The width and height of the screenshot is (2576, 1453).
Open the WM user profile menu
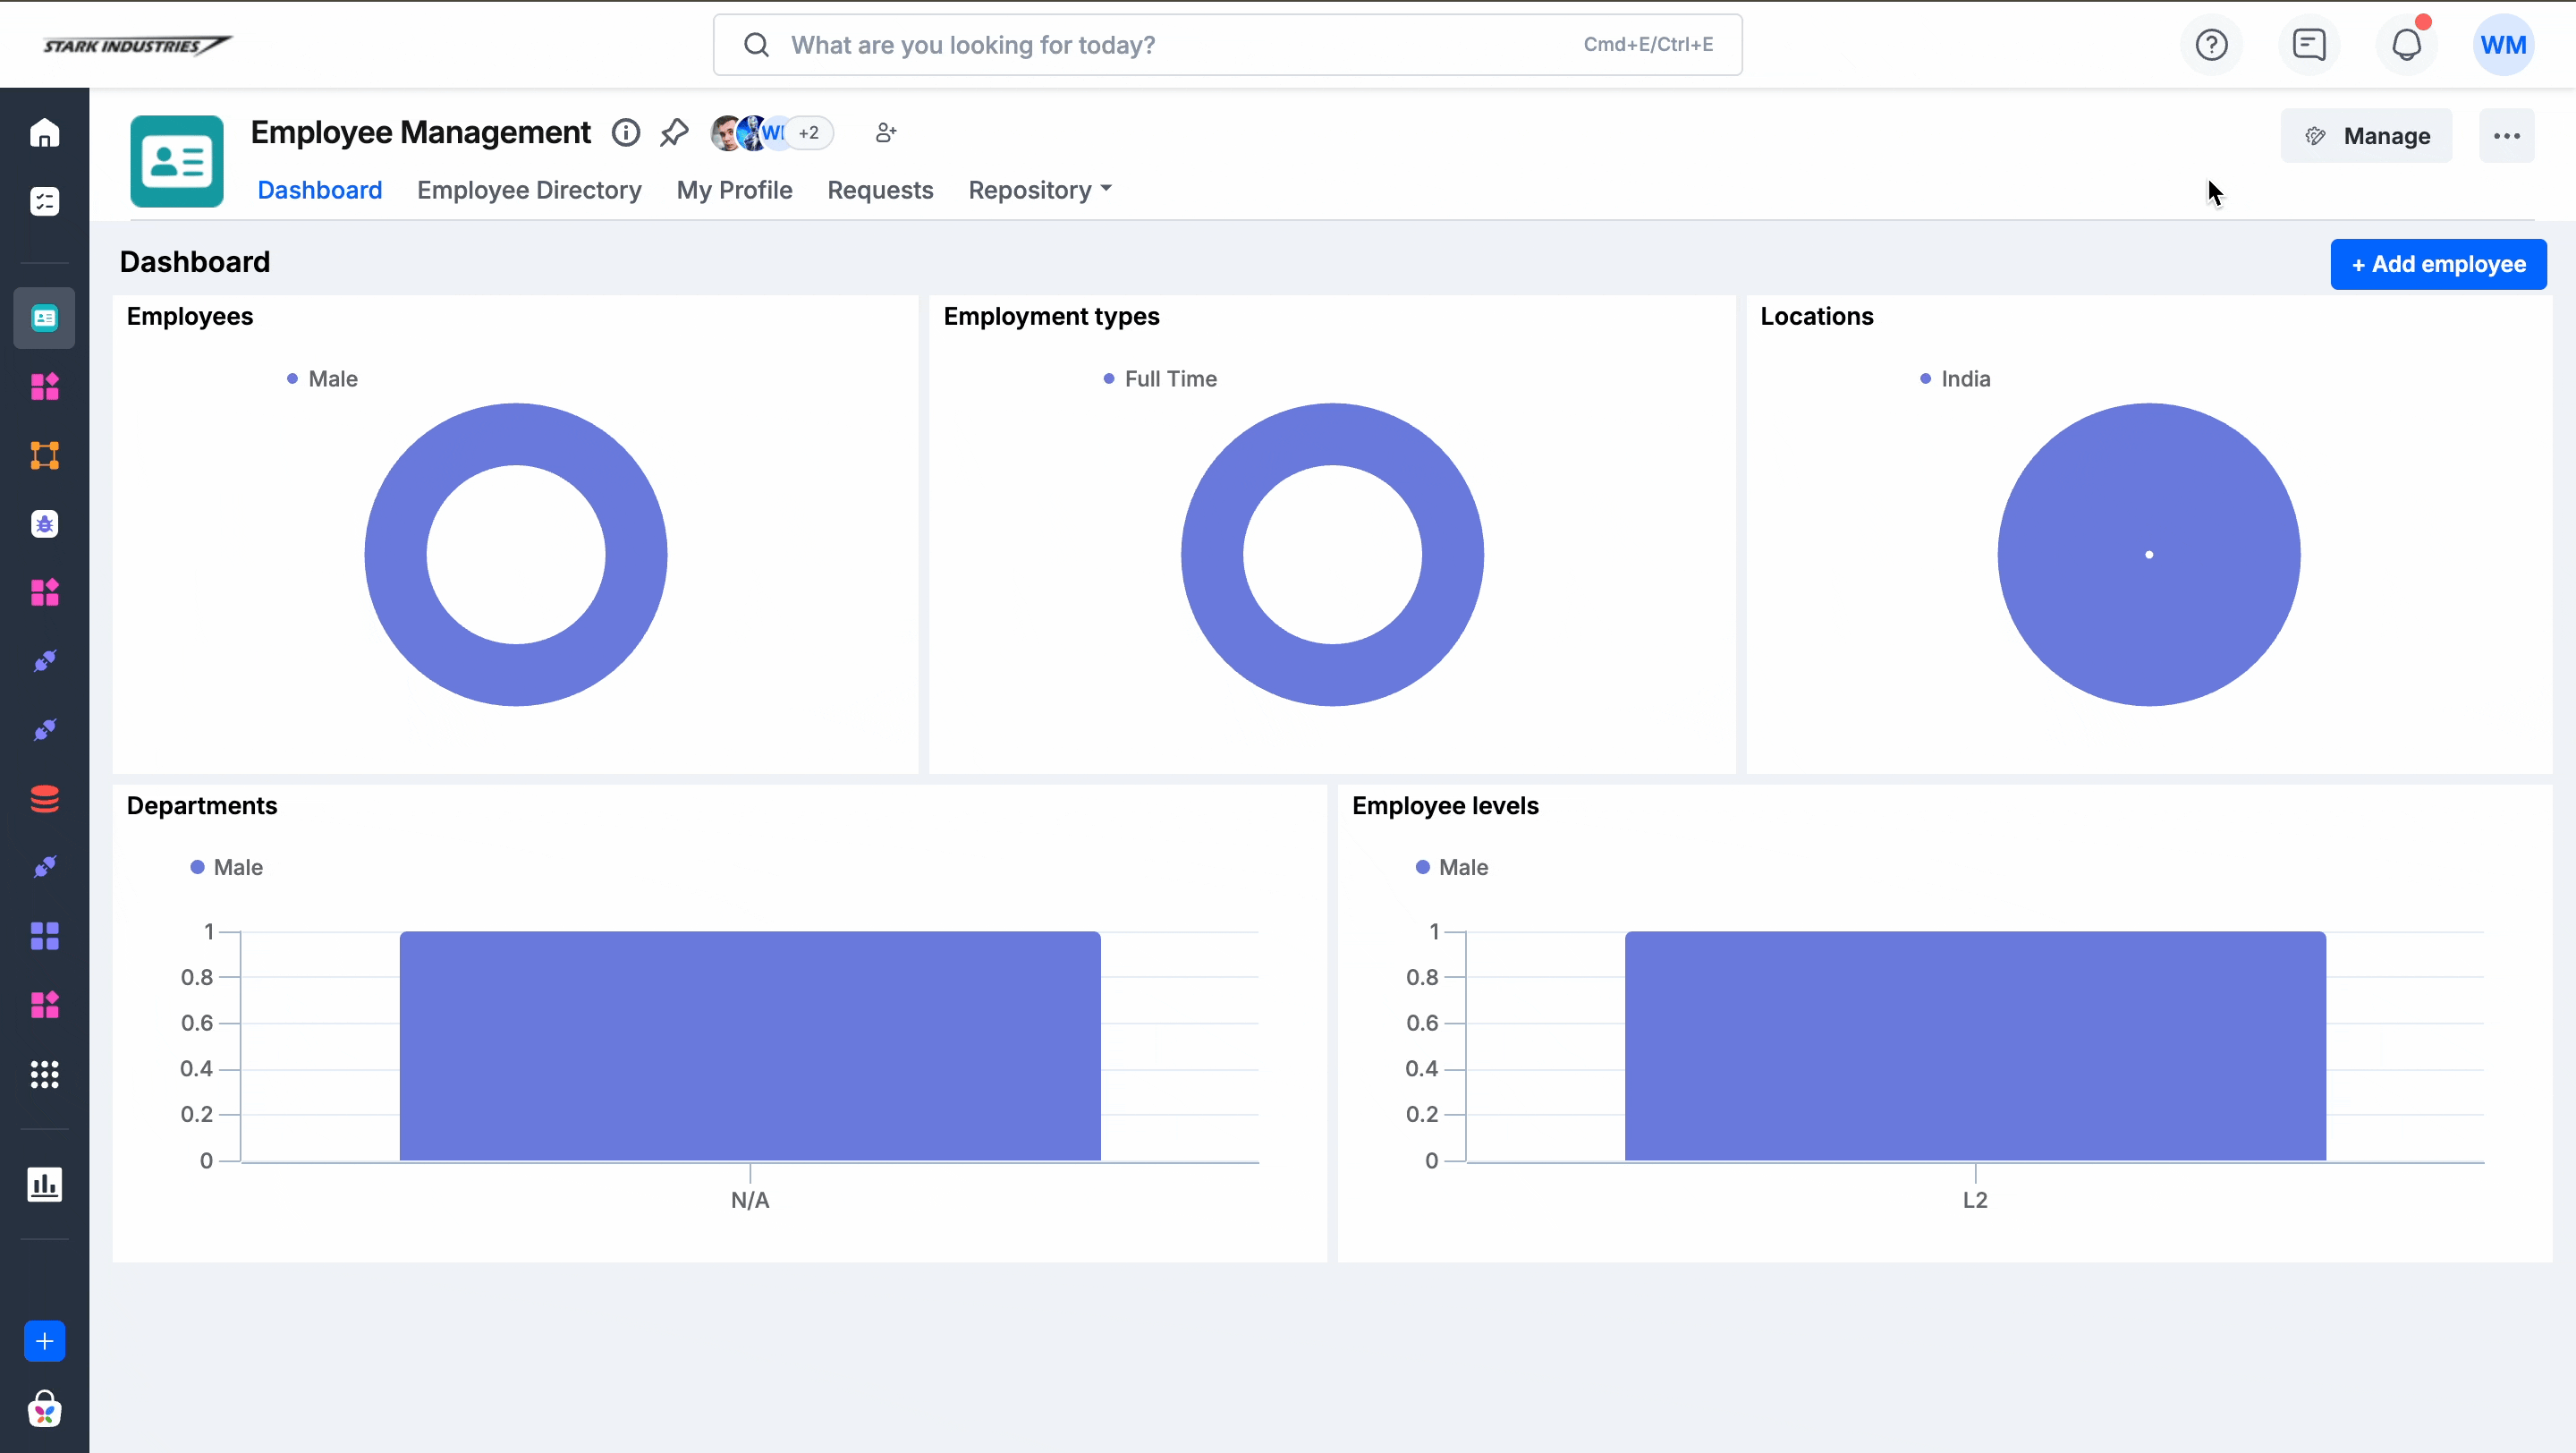[x=2503, y=45]
